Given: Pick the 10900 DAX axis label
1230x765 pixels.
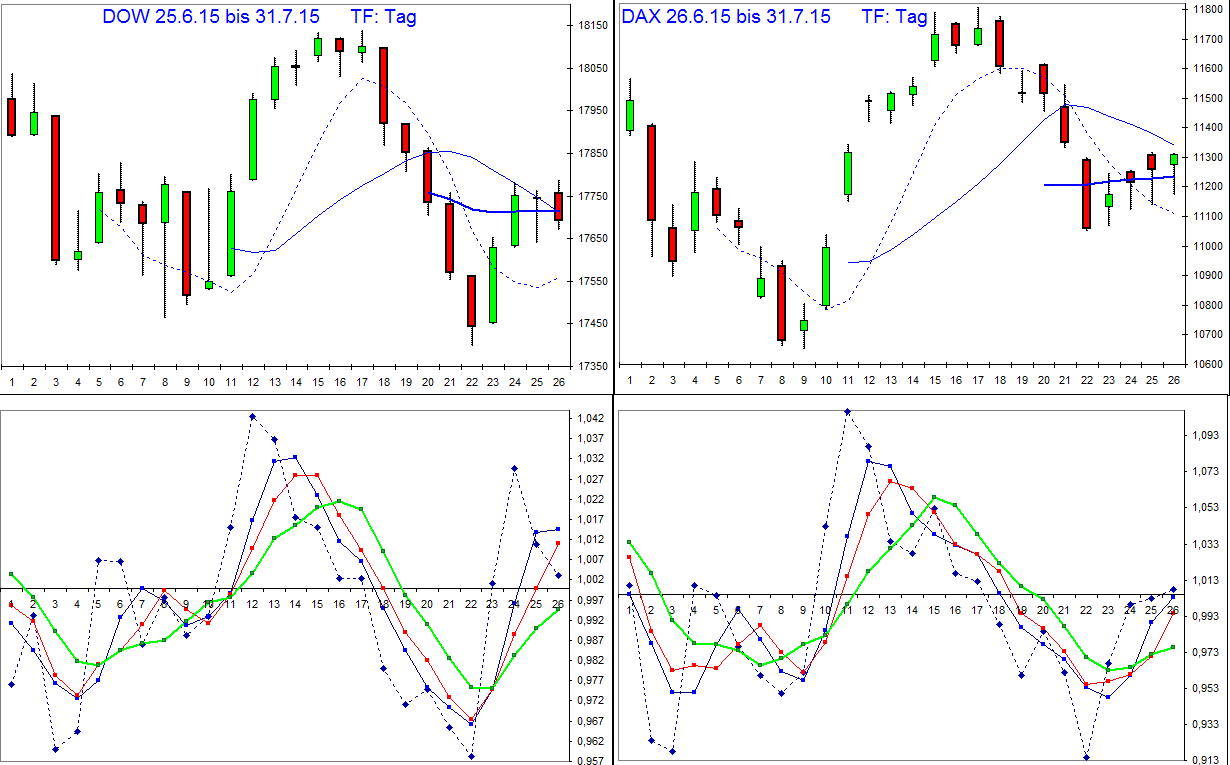Looking at the screenshot, I should click(x=1209, y=275).
